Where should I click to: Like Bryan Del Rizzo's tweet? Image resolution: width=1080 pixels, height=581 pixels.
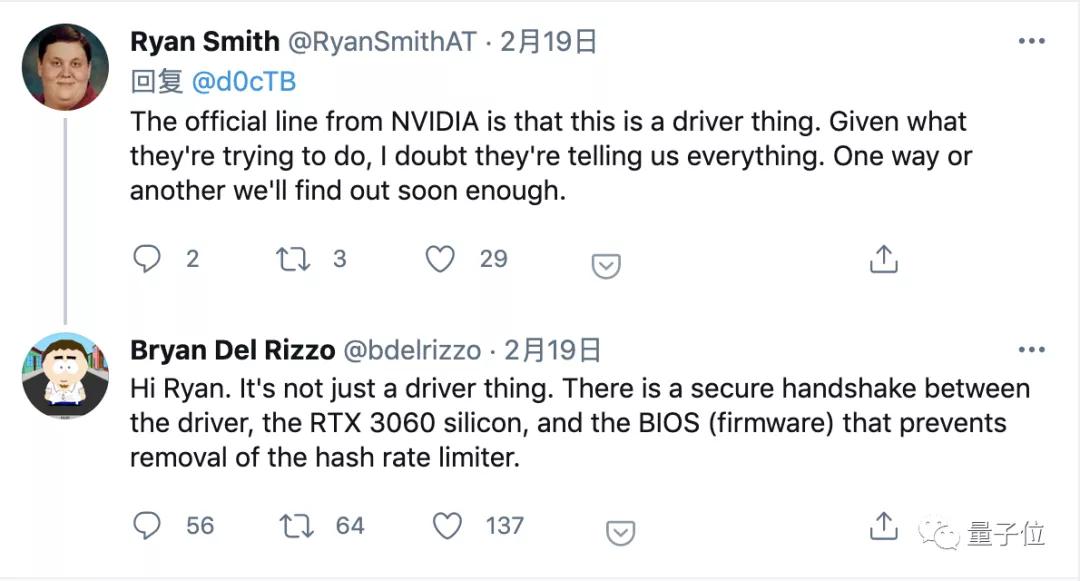point(447,525)
